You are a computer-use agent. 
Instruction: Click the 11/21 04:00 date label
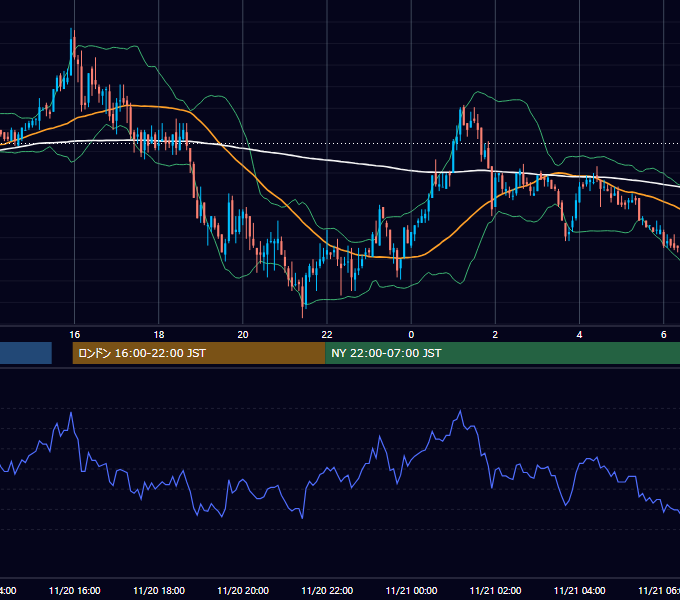(x=579, y=590)
